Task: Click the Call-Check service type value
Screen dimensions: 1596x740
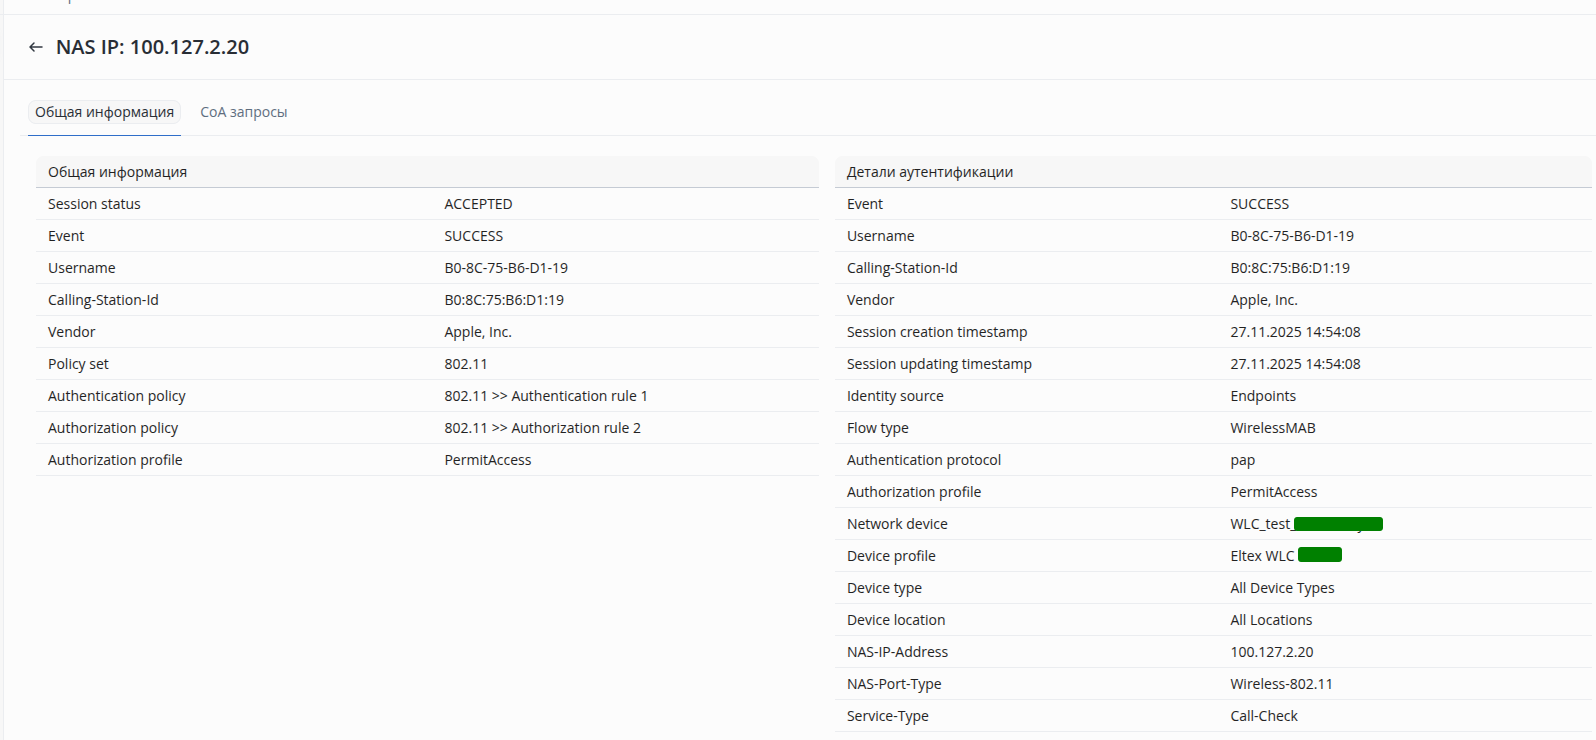Action: click(1264, 716)
